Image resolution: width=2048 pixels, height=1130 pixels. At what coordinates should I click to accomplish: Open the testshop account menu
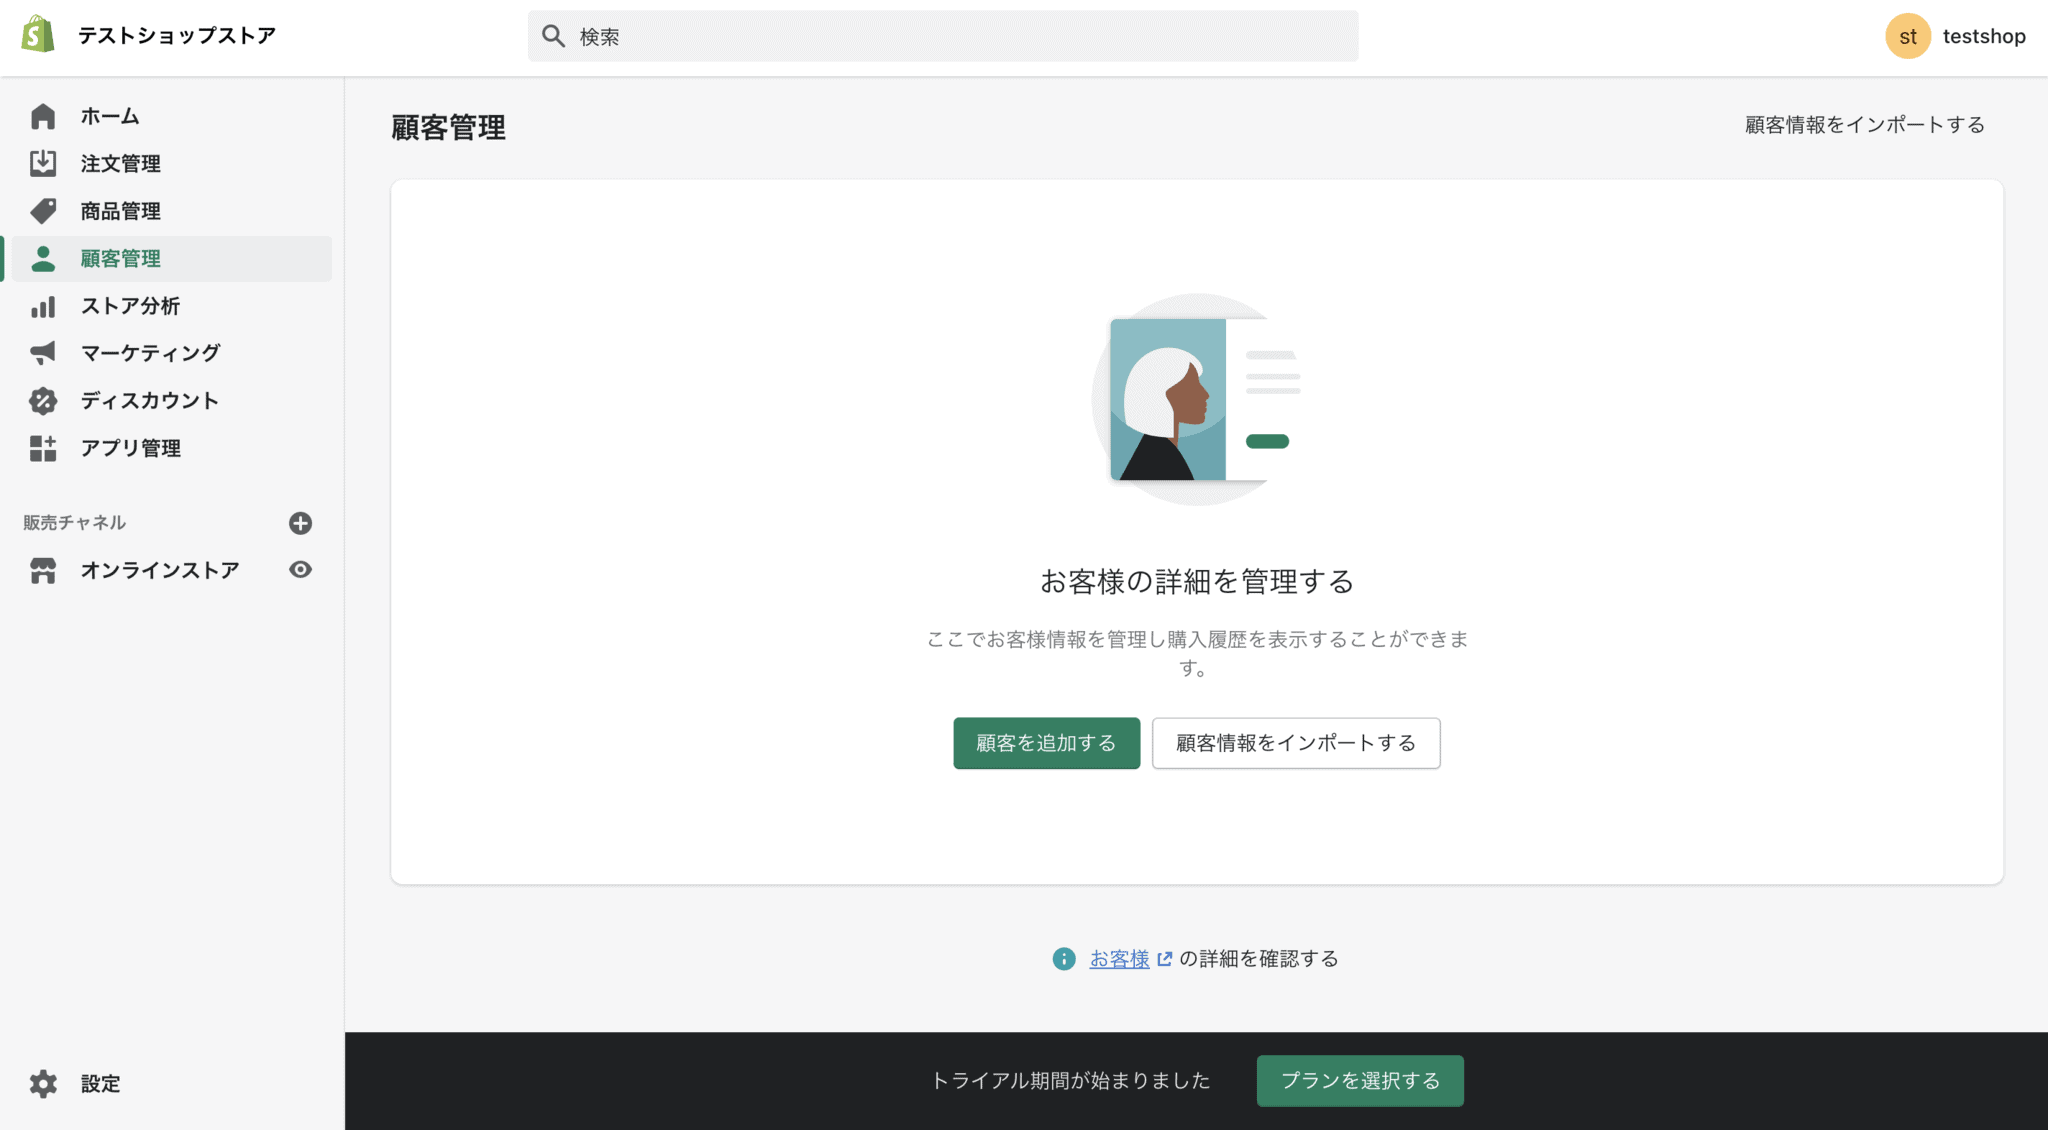pyautogui.click(x=1957, y=35)
